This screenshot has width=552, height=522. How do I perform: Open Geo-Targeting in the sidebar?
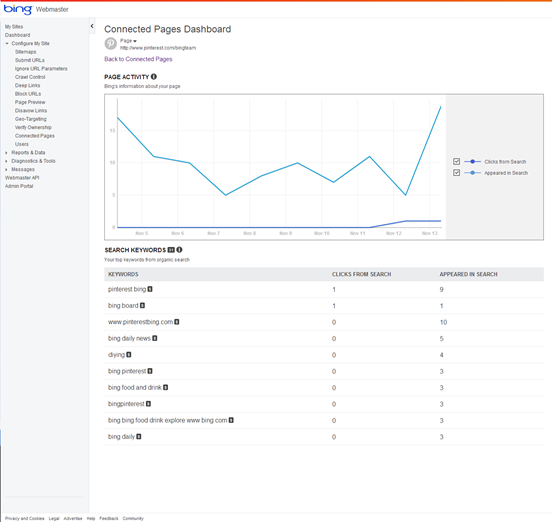[31, 119]
